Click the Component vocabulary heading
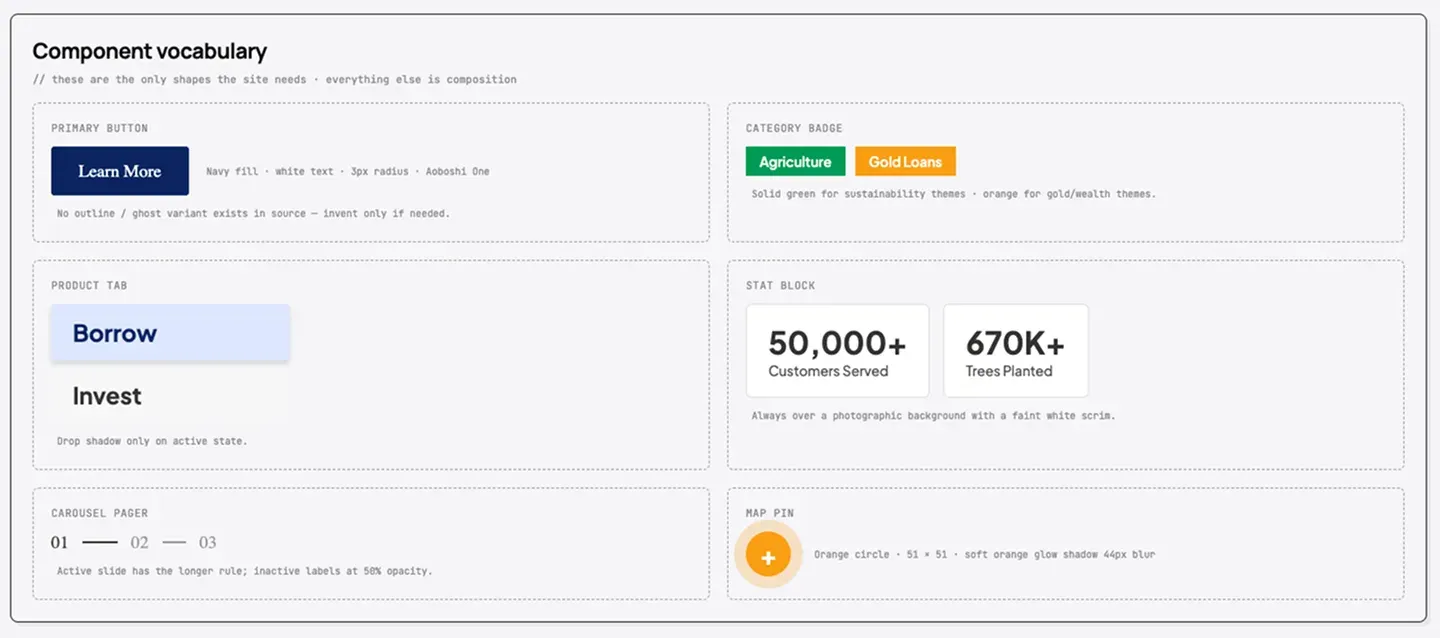1440x638 pixels. coord(150,51)
